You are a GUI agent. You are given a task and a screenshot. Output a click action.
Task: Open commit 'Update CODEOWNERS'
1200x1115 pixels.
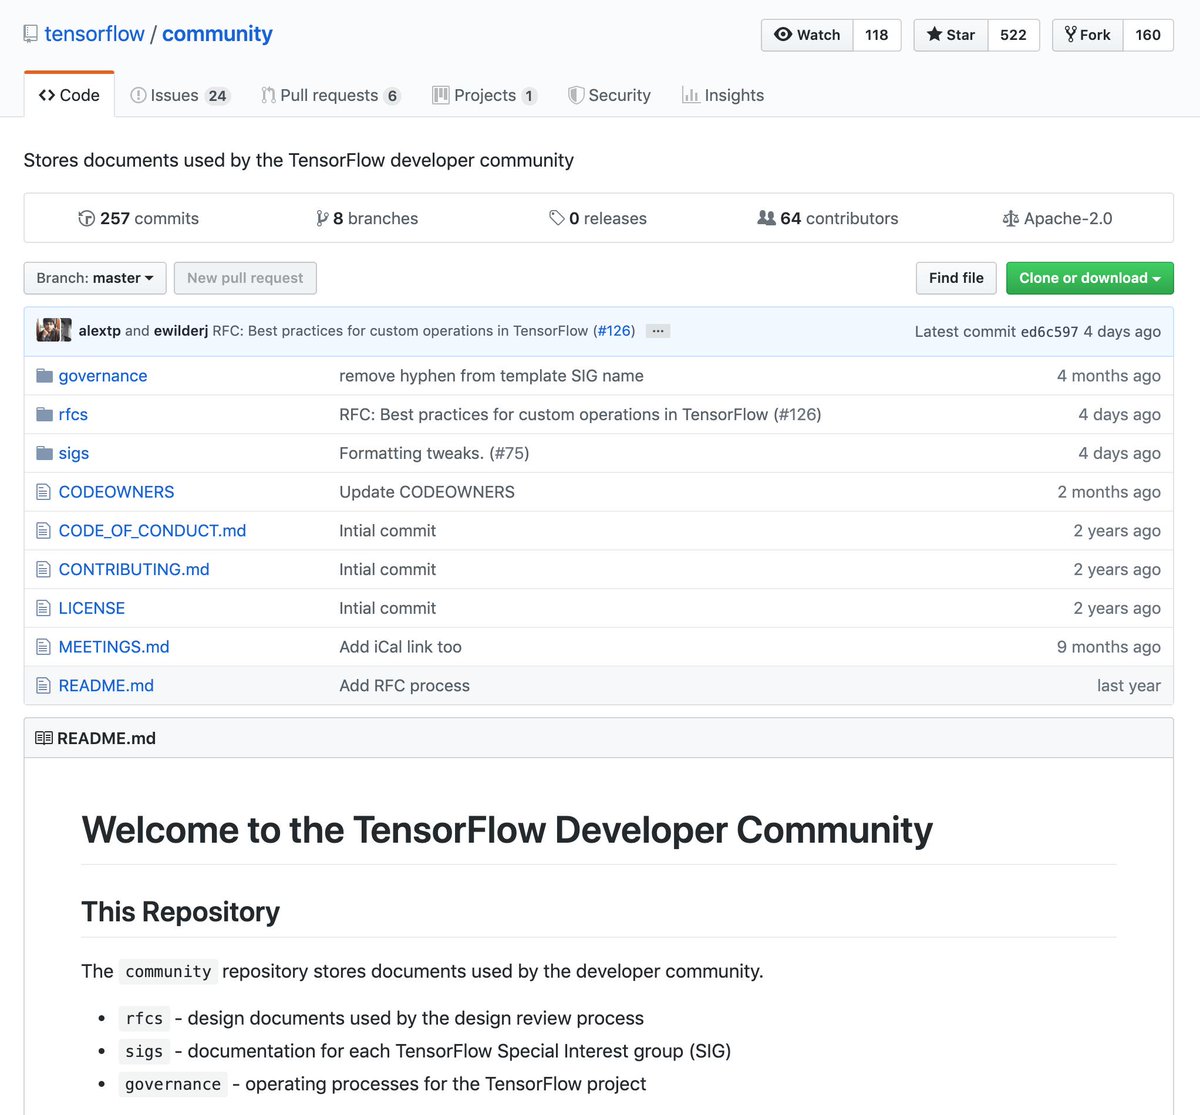pyautogui.click(x=427, y=492)
